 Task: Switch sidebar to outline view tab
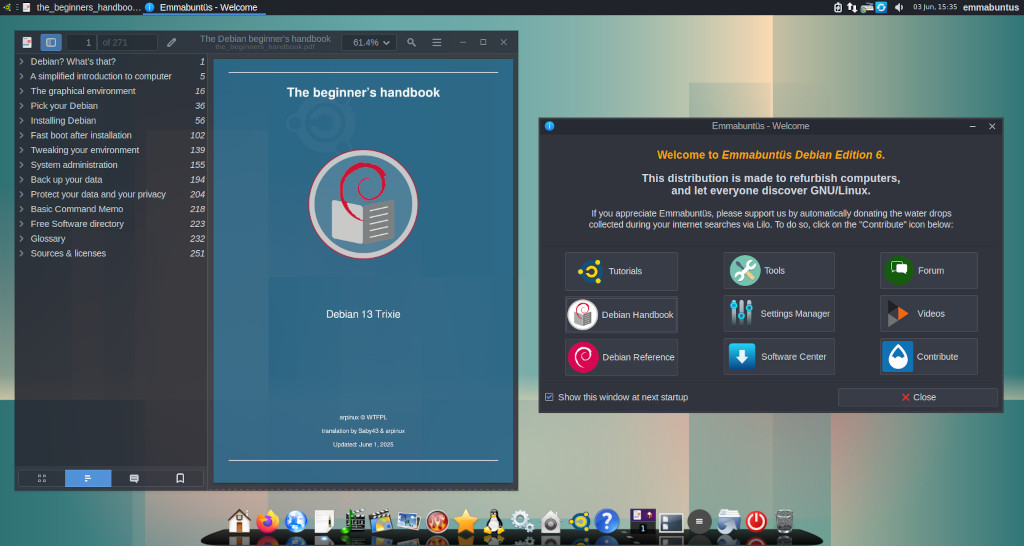click(x=88, y=478)
